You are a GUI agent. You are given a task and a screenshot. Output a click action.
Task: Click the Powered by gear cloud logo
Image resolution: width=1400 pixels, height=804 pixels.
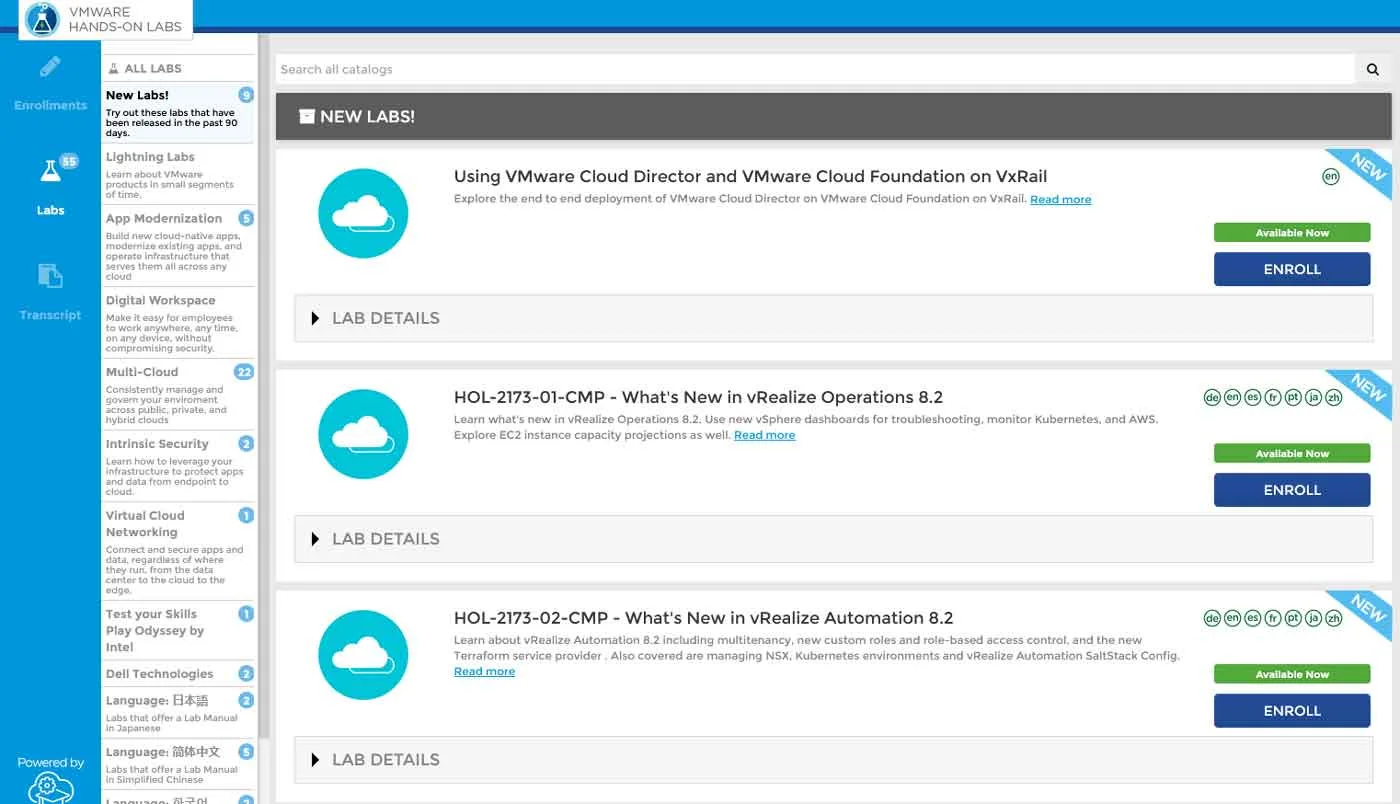tap(50, 788)
